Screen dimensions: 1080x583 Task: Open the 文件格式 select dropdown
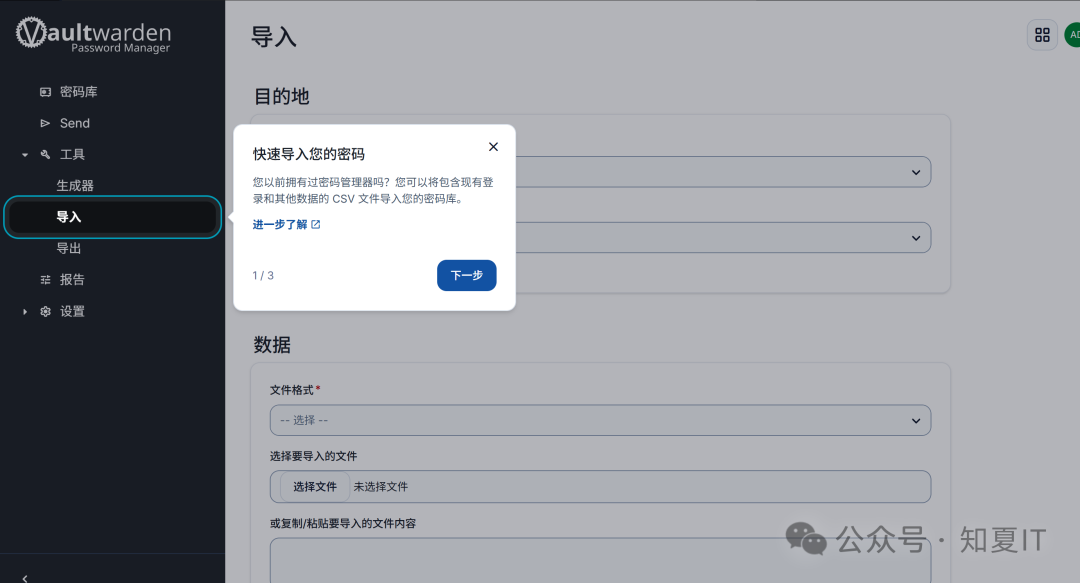(x=600, y=420)
